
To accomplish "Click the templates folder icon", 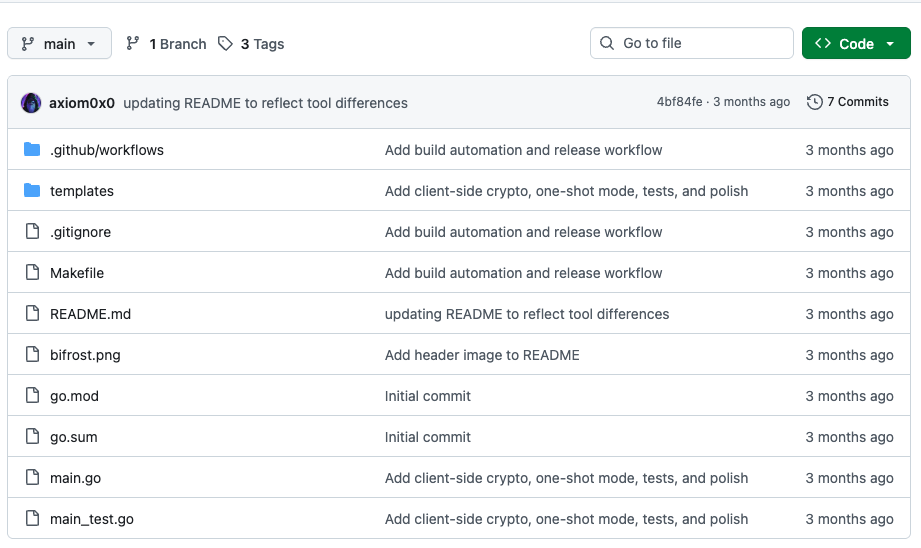I will (x=32, y=190).
